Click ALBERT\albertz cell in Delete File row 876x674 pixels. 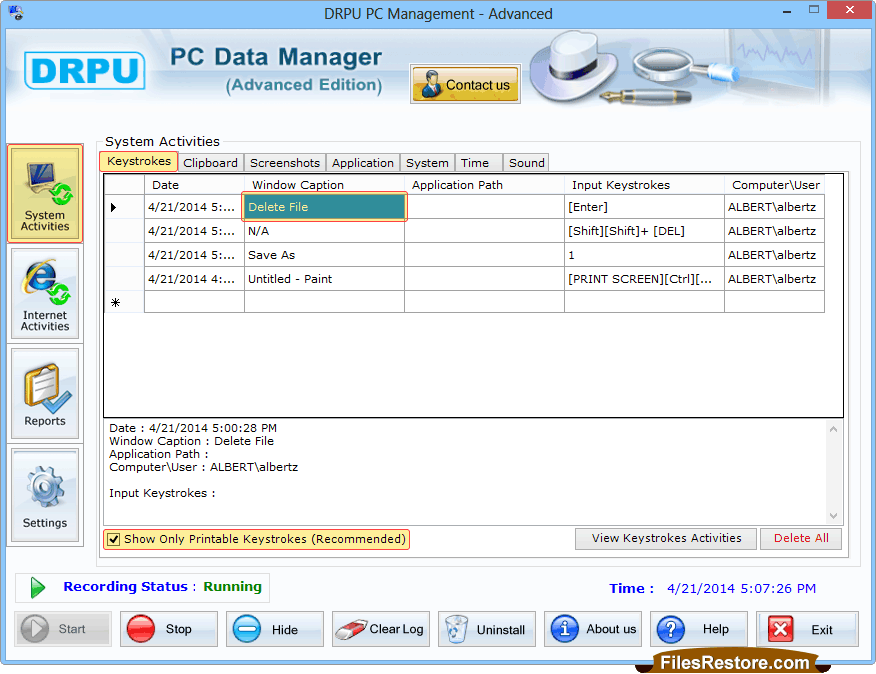pos(774,207)
